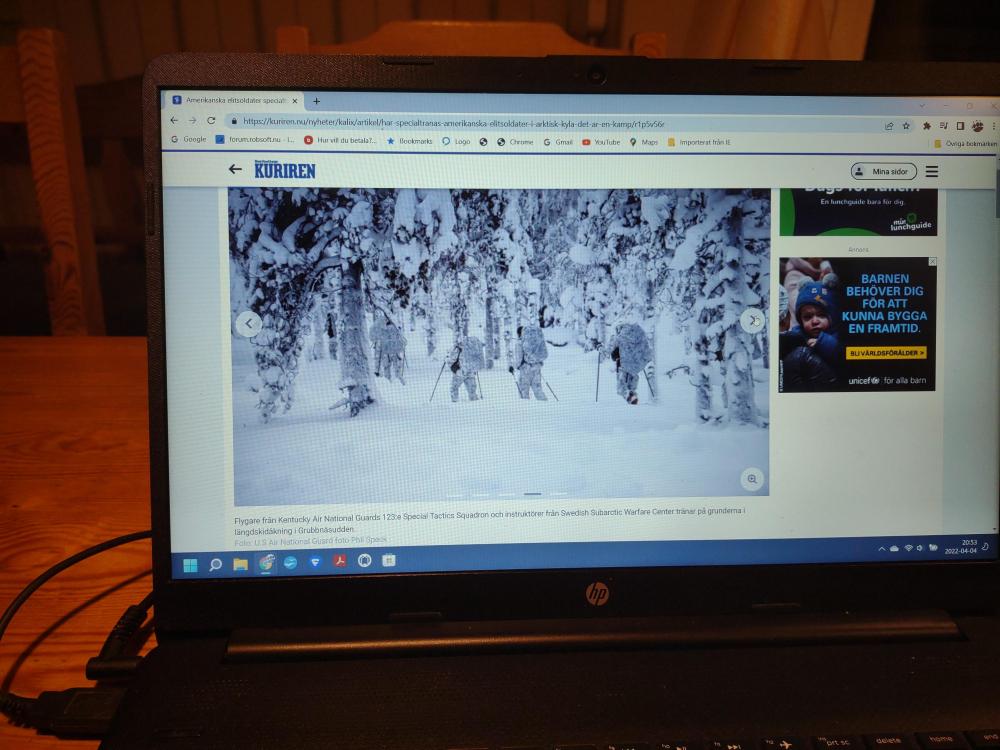Go to previous photo in the carousel

click(x=248, y=323)
